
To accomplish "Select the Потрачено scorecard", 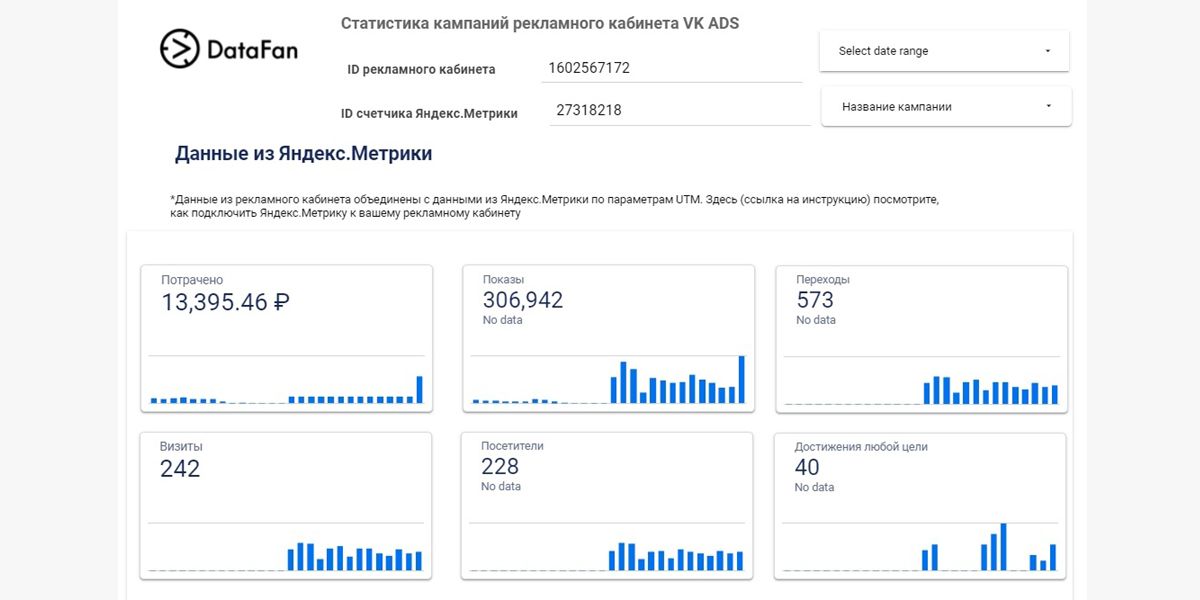I will tap(286, 338).
